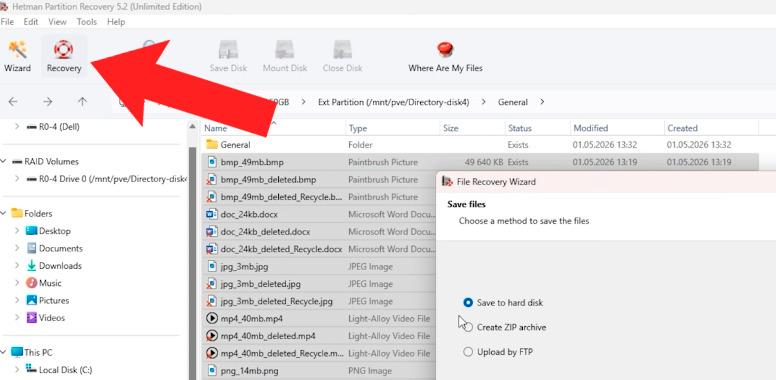Collapse the Folders section
The width and height of the screenshot is (776, 380).
[x=4, y=213]
